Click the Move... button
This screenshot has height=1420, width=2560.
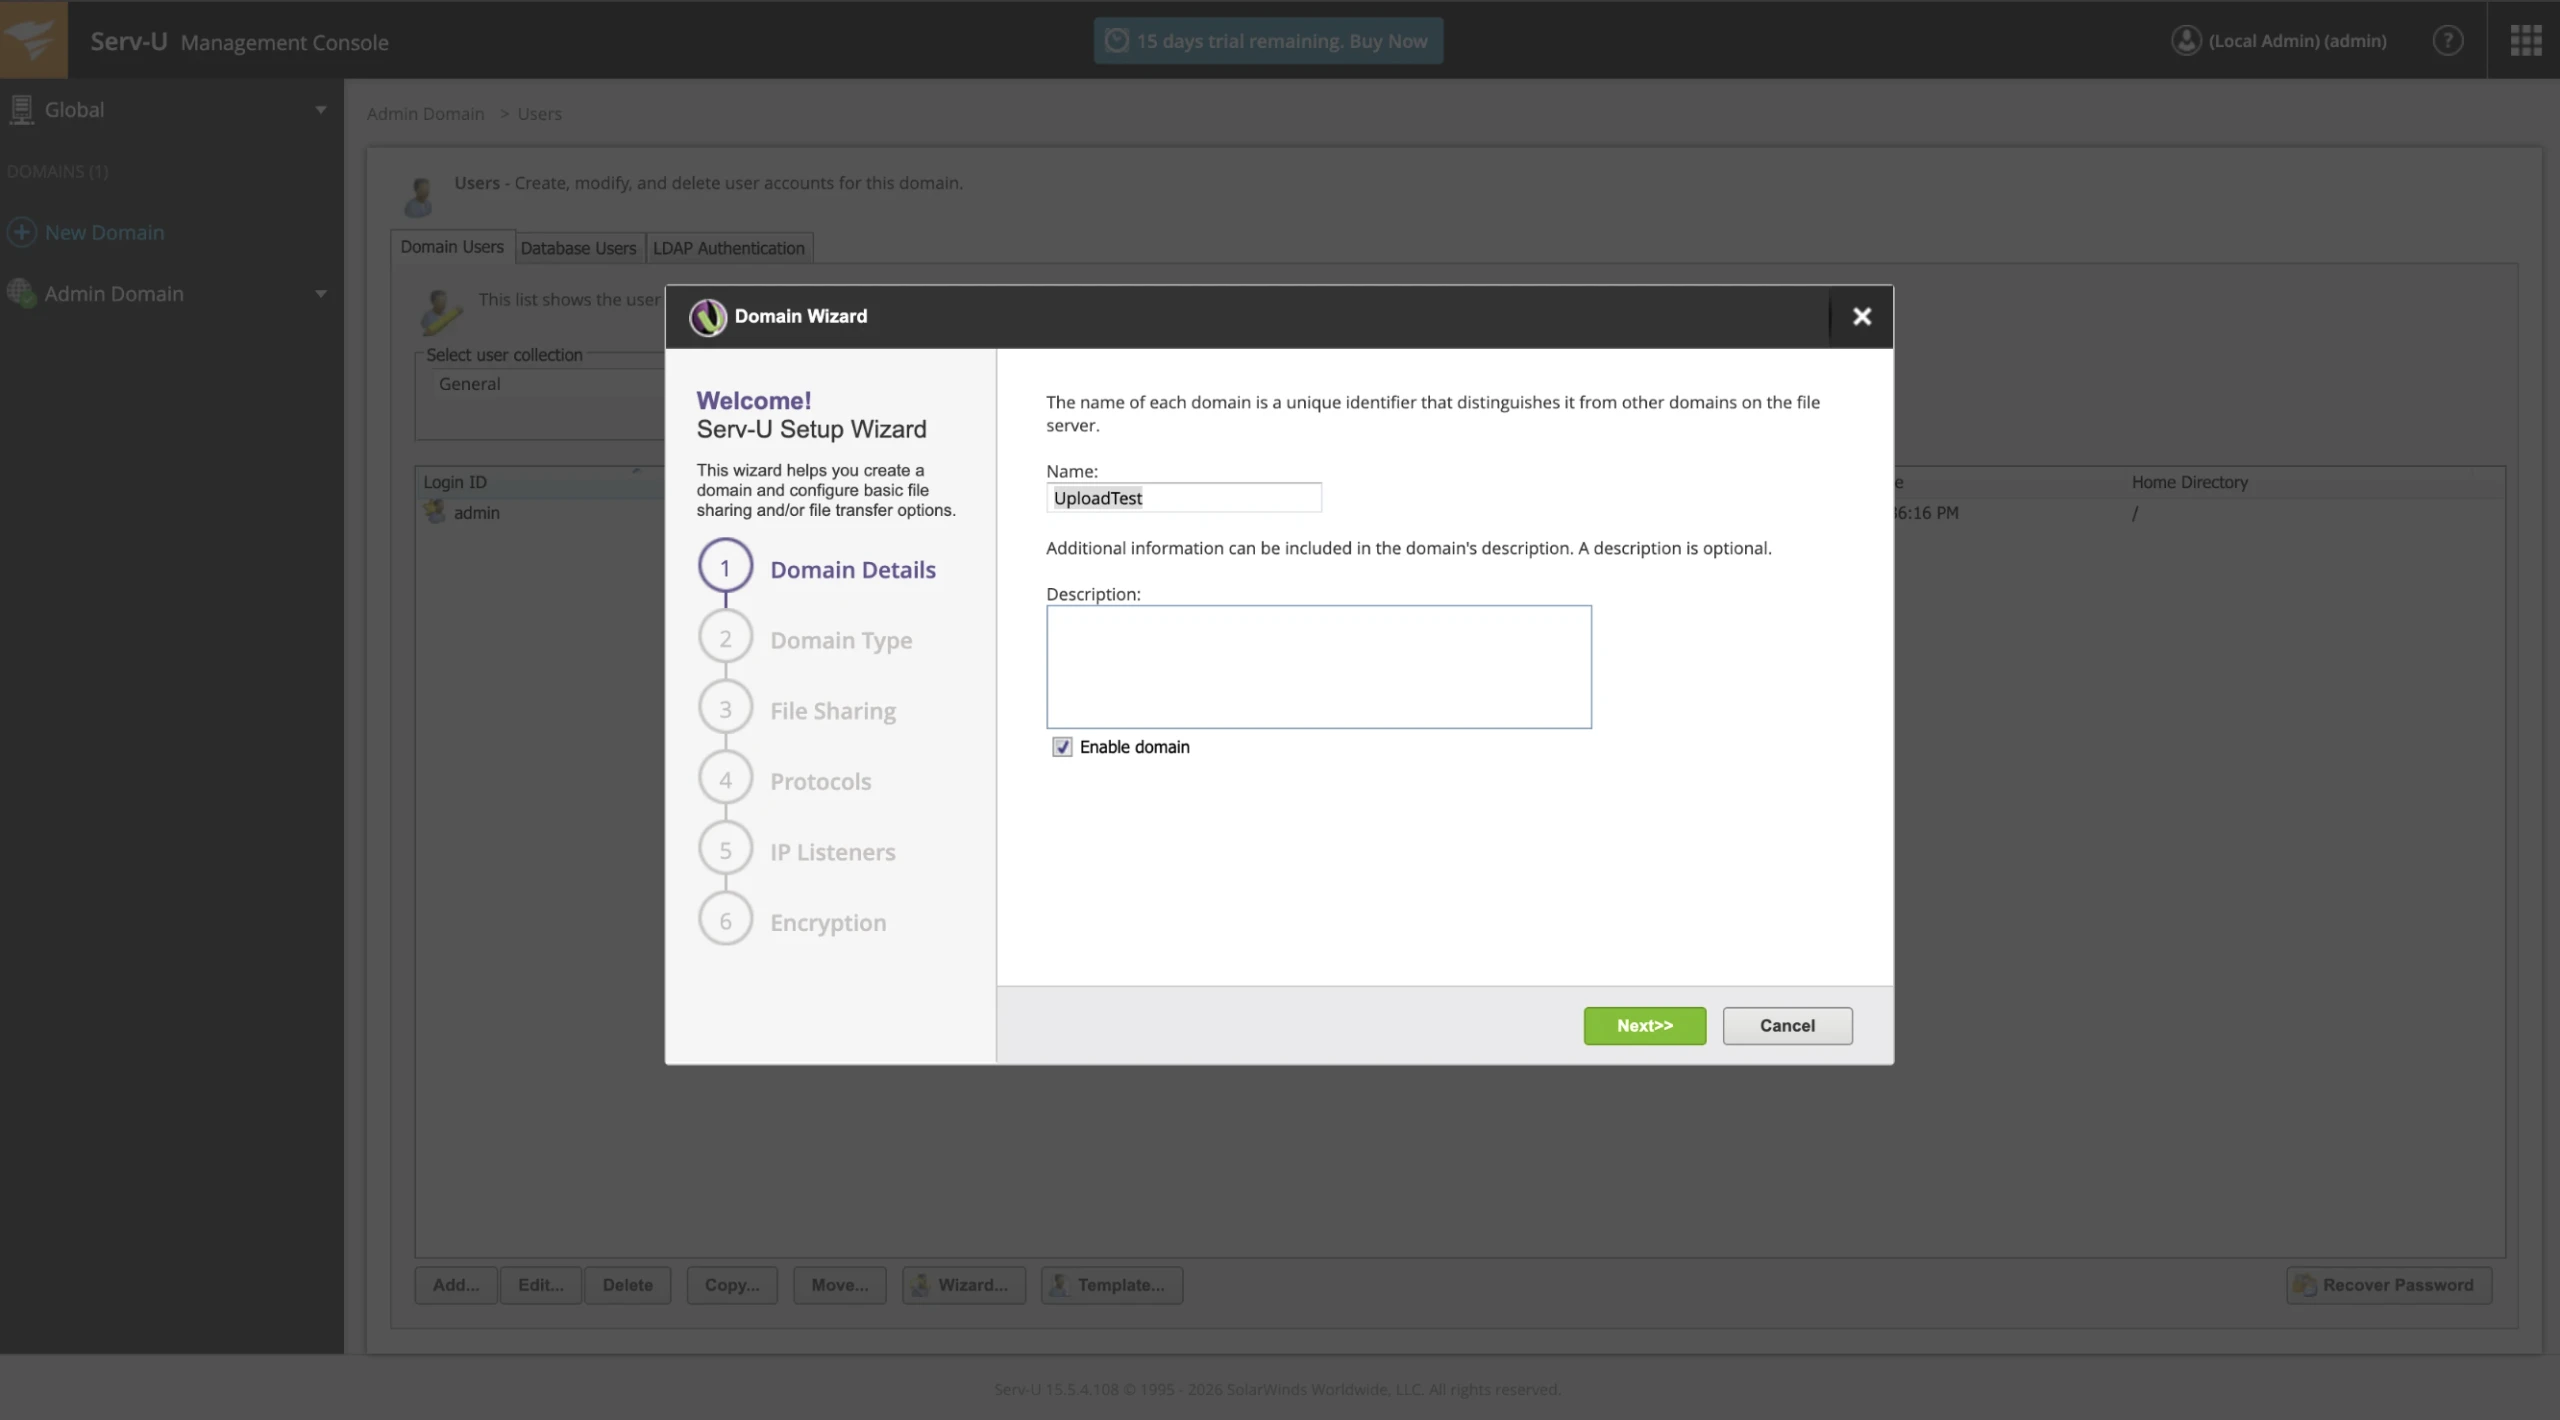840,1284
